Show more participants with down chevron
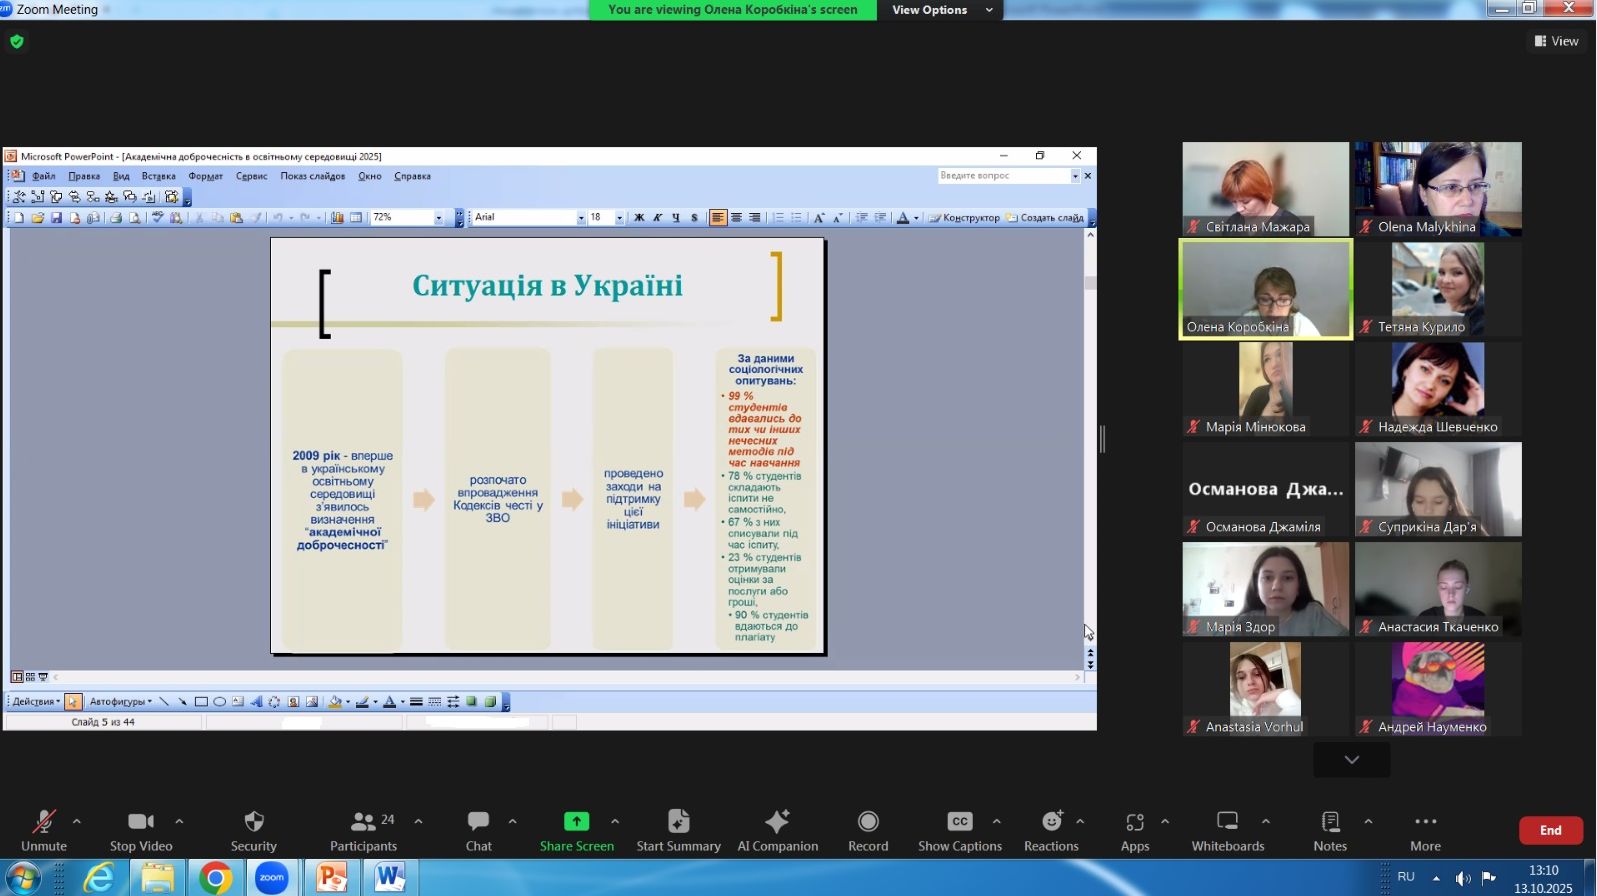 tap(1351, 760)
